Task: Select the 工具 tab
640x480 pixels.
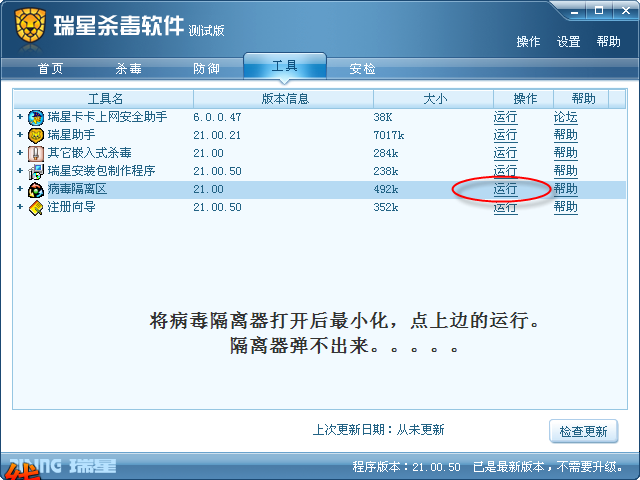Action: tap(285, 66)
